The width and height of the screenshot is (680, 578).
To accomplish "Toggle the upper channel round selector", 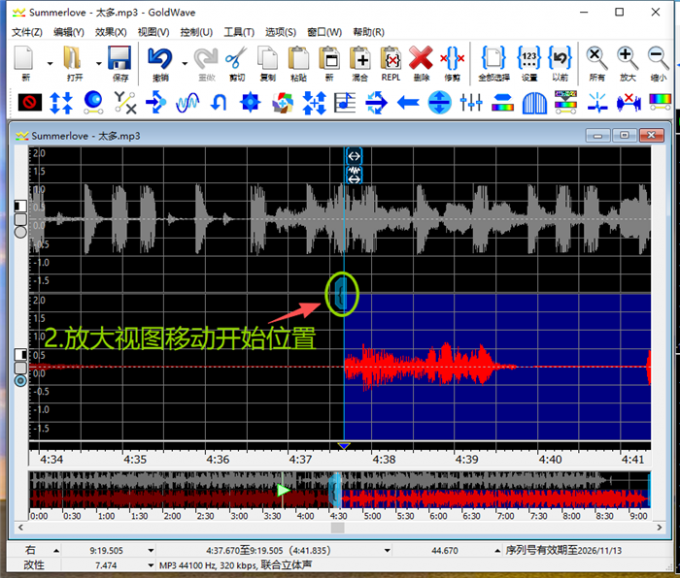I will tap(20, 232).
